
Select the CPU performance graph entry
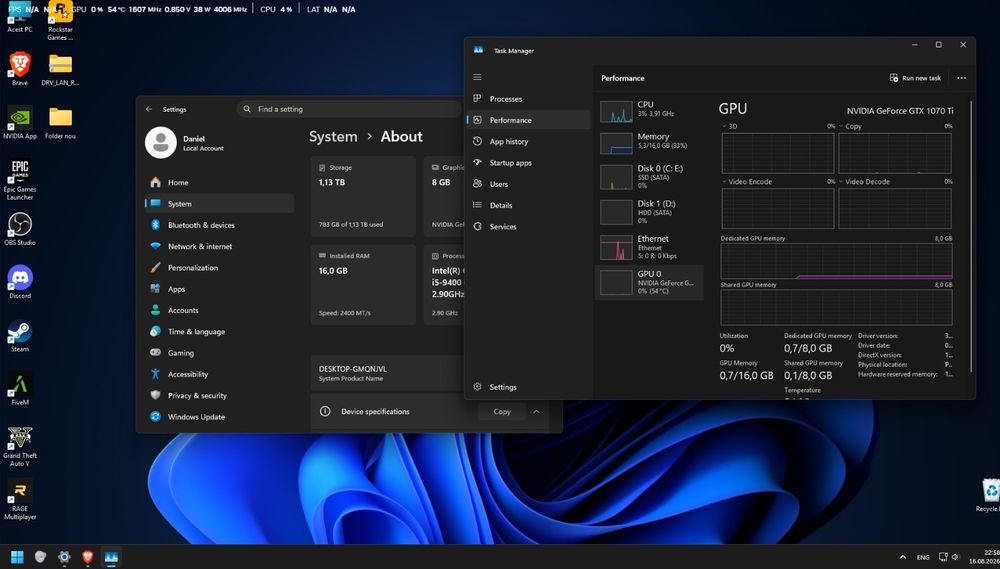(x=649, y=111)
